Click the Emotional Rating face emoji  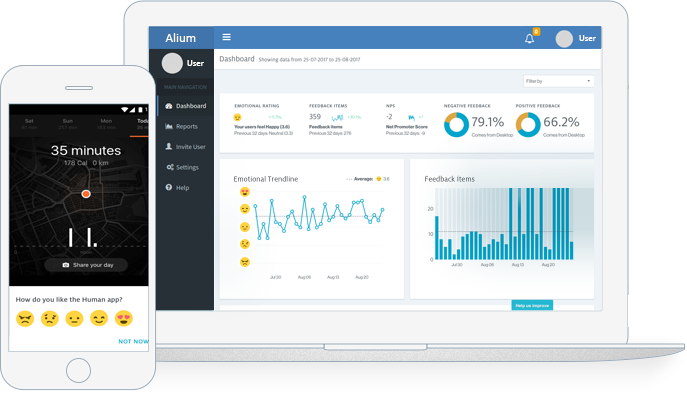[x=237, y=117]
